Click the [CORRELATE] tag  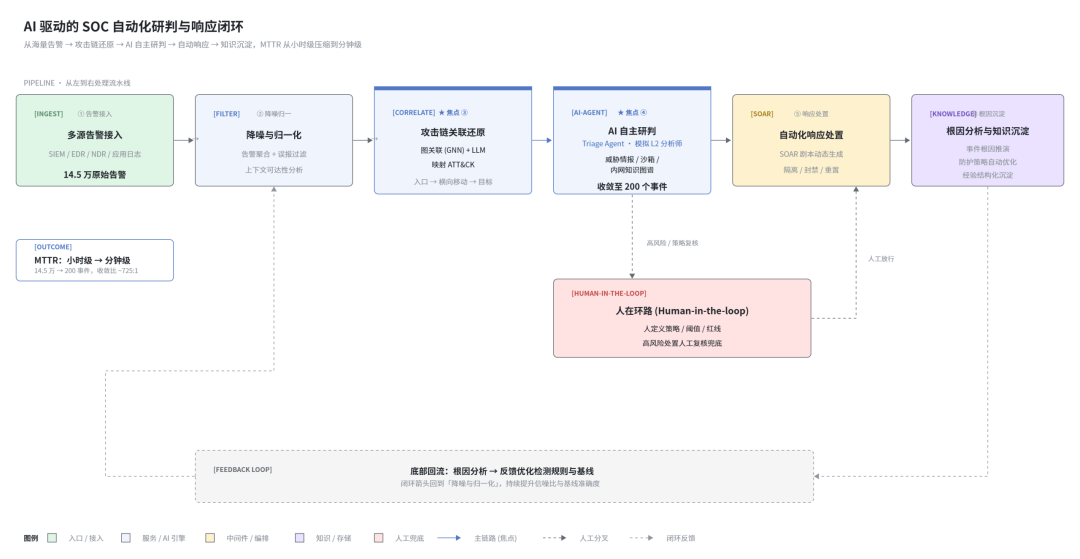[414, 112]
